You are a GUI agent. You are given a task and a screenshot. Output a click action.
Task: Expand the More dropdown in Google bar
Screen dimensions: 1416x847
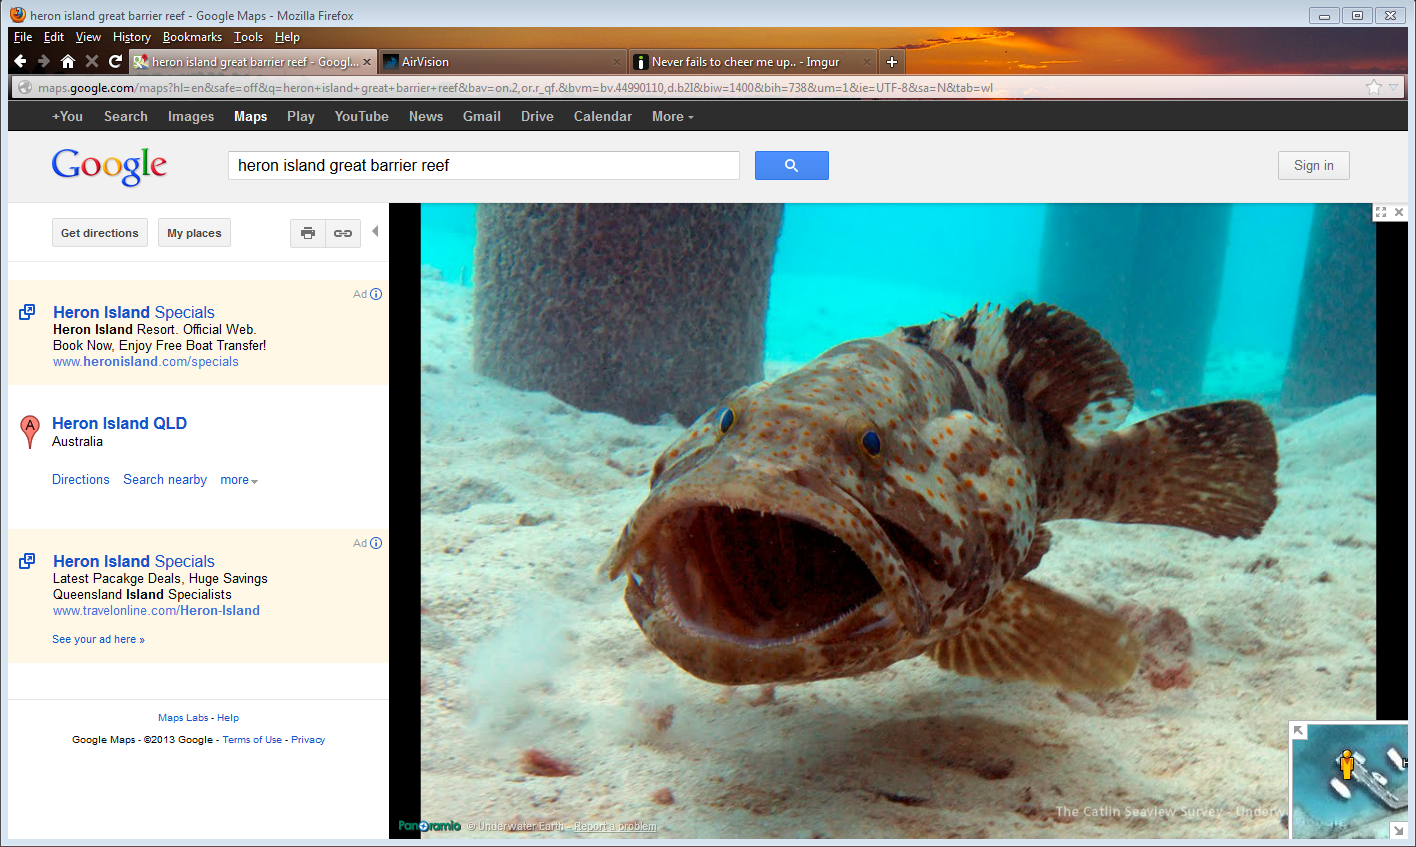pyautogui.click(x=673, y=117)
